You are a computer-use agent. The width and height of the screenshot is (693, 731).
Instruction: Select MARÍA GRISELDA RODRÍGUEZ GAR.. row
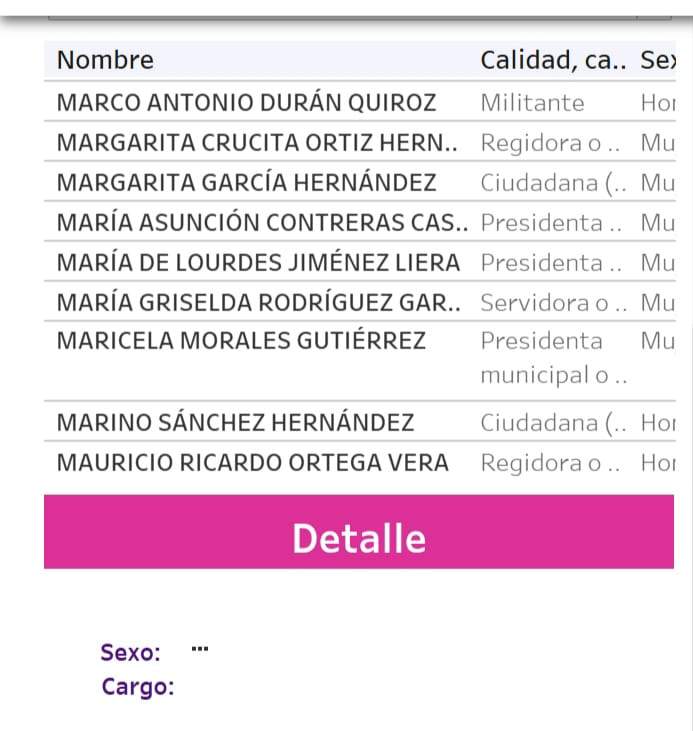coord(258,302)
